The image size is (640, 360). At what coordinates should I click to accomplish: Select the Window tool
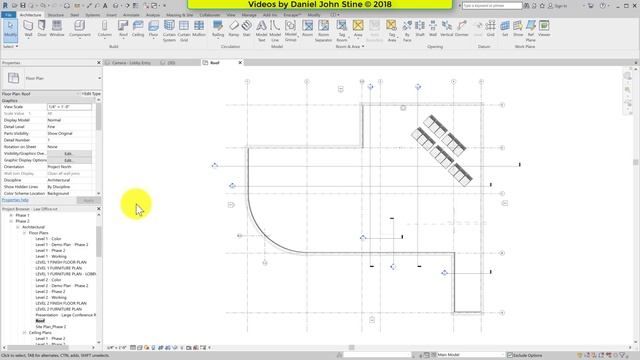pos(57,29)
